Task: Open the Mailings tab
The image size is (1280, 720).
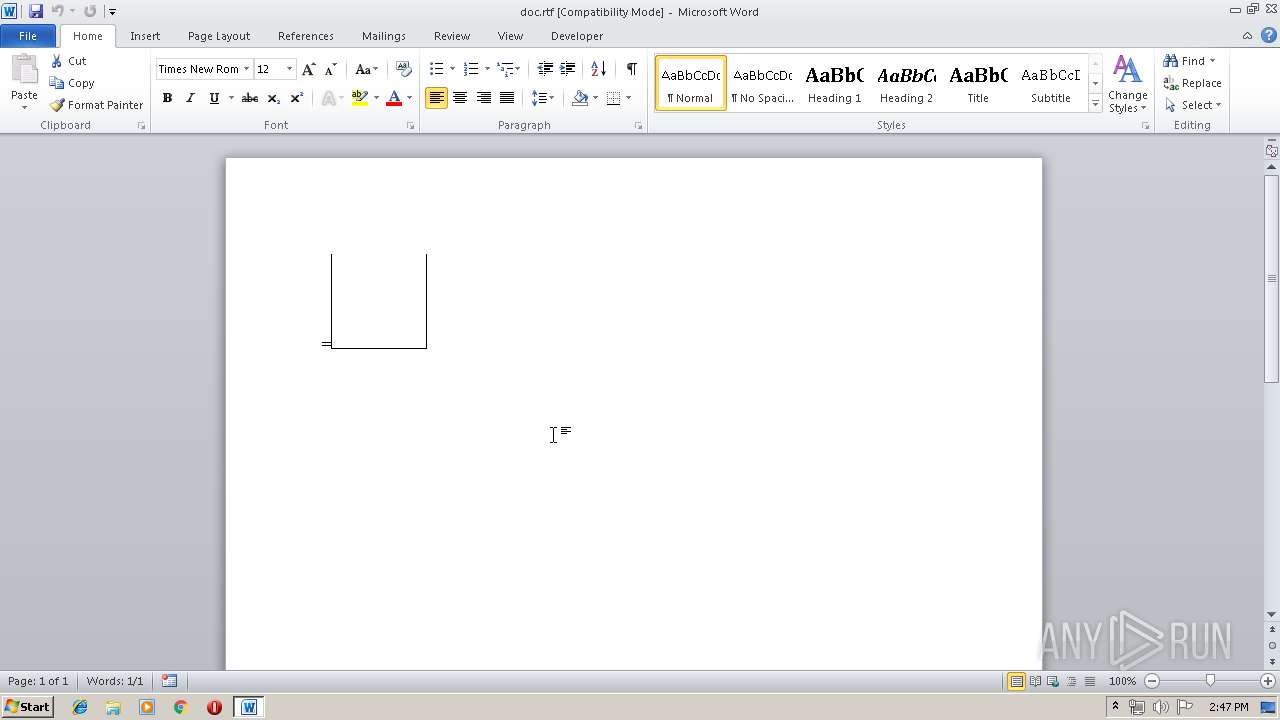Action: [x=384, y=36]
